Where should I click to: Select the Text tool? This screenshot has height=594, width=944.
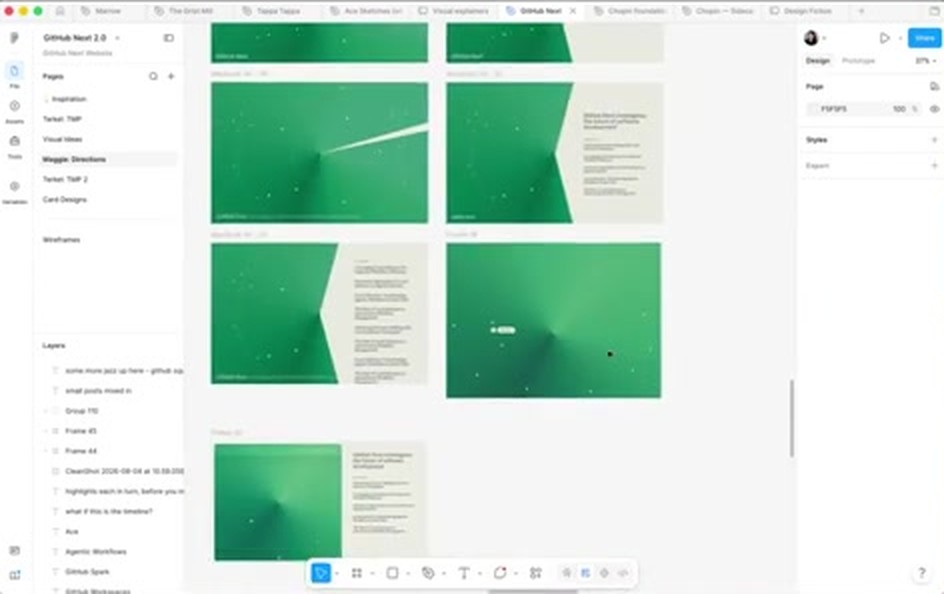pyautogui.click(x=464, y=573)
